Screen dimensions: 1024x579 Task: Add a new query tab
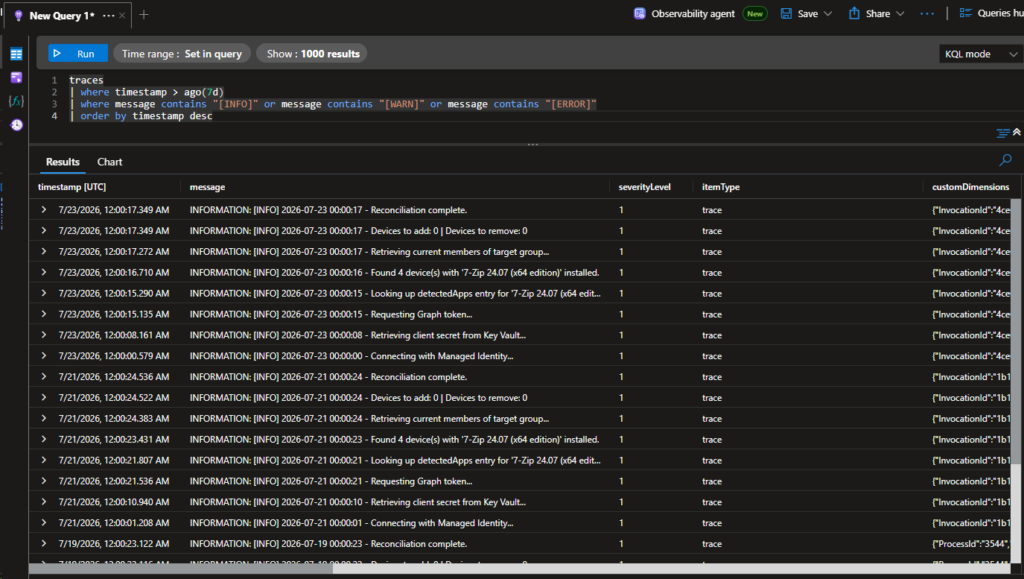144,14
